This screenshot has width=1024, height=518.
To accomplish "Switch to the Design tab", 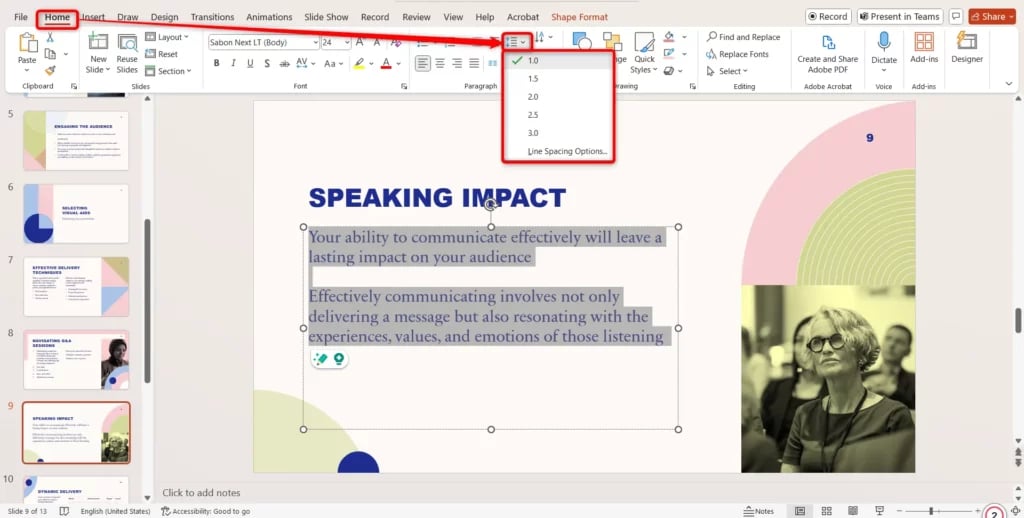I will [x=164, y=17].
